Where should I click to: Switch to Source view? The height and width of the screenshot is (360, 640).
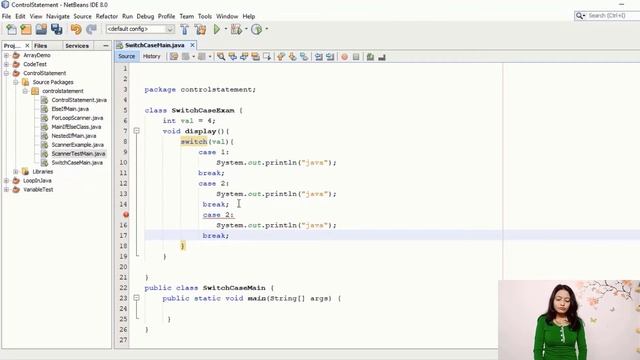coord(127,56)
